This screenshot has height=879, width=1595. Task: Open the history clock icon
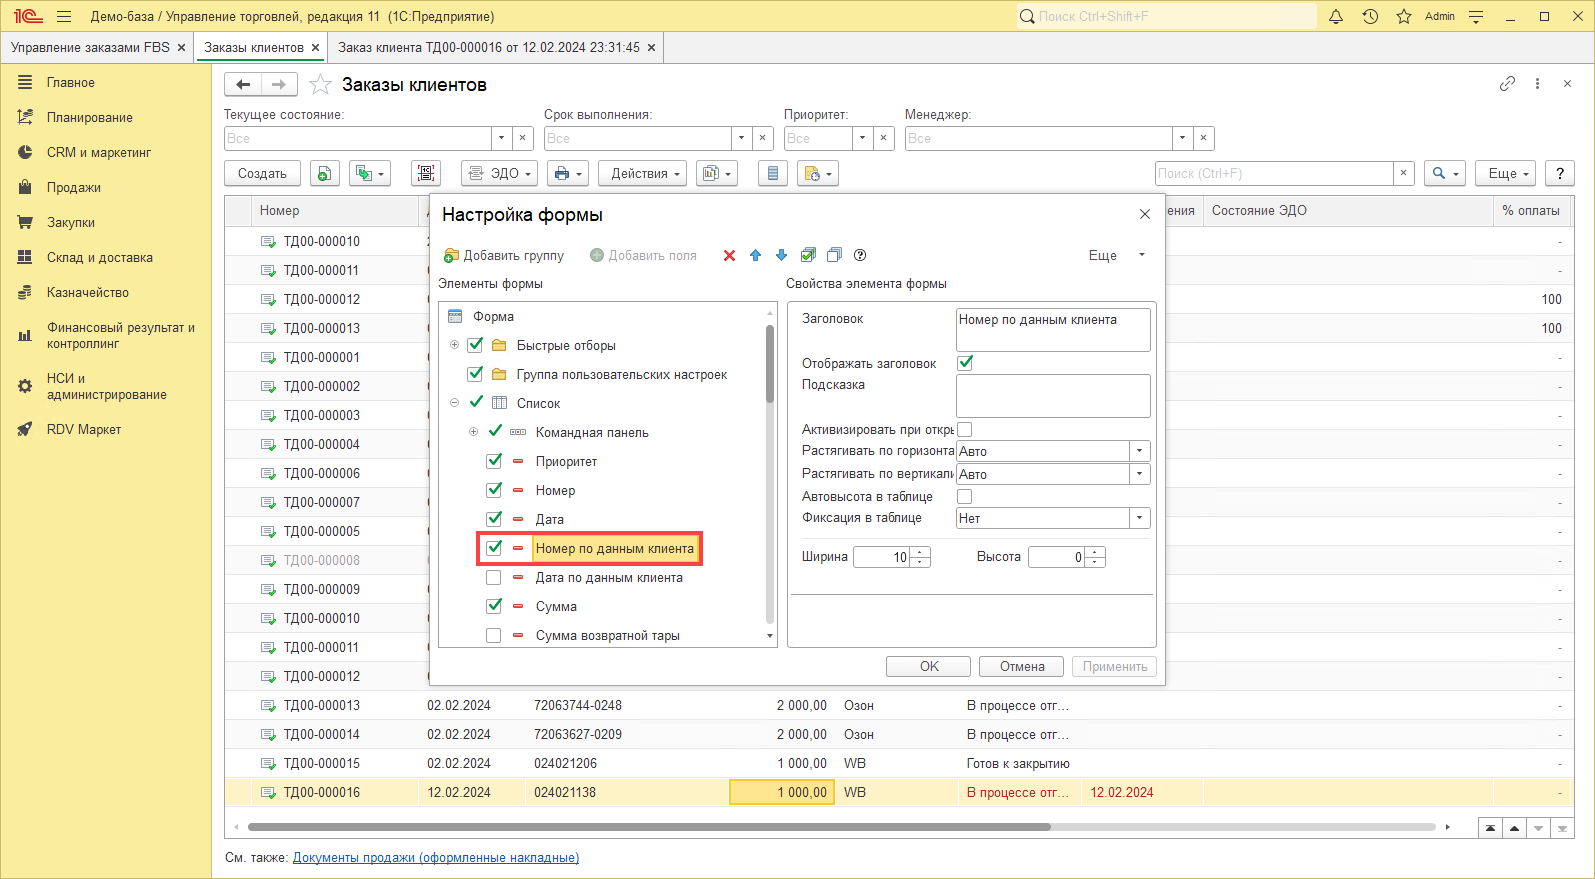[x=1370, y=16]
